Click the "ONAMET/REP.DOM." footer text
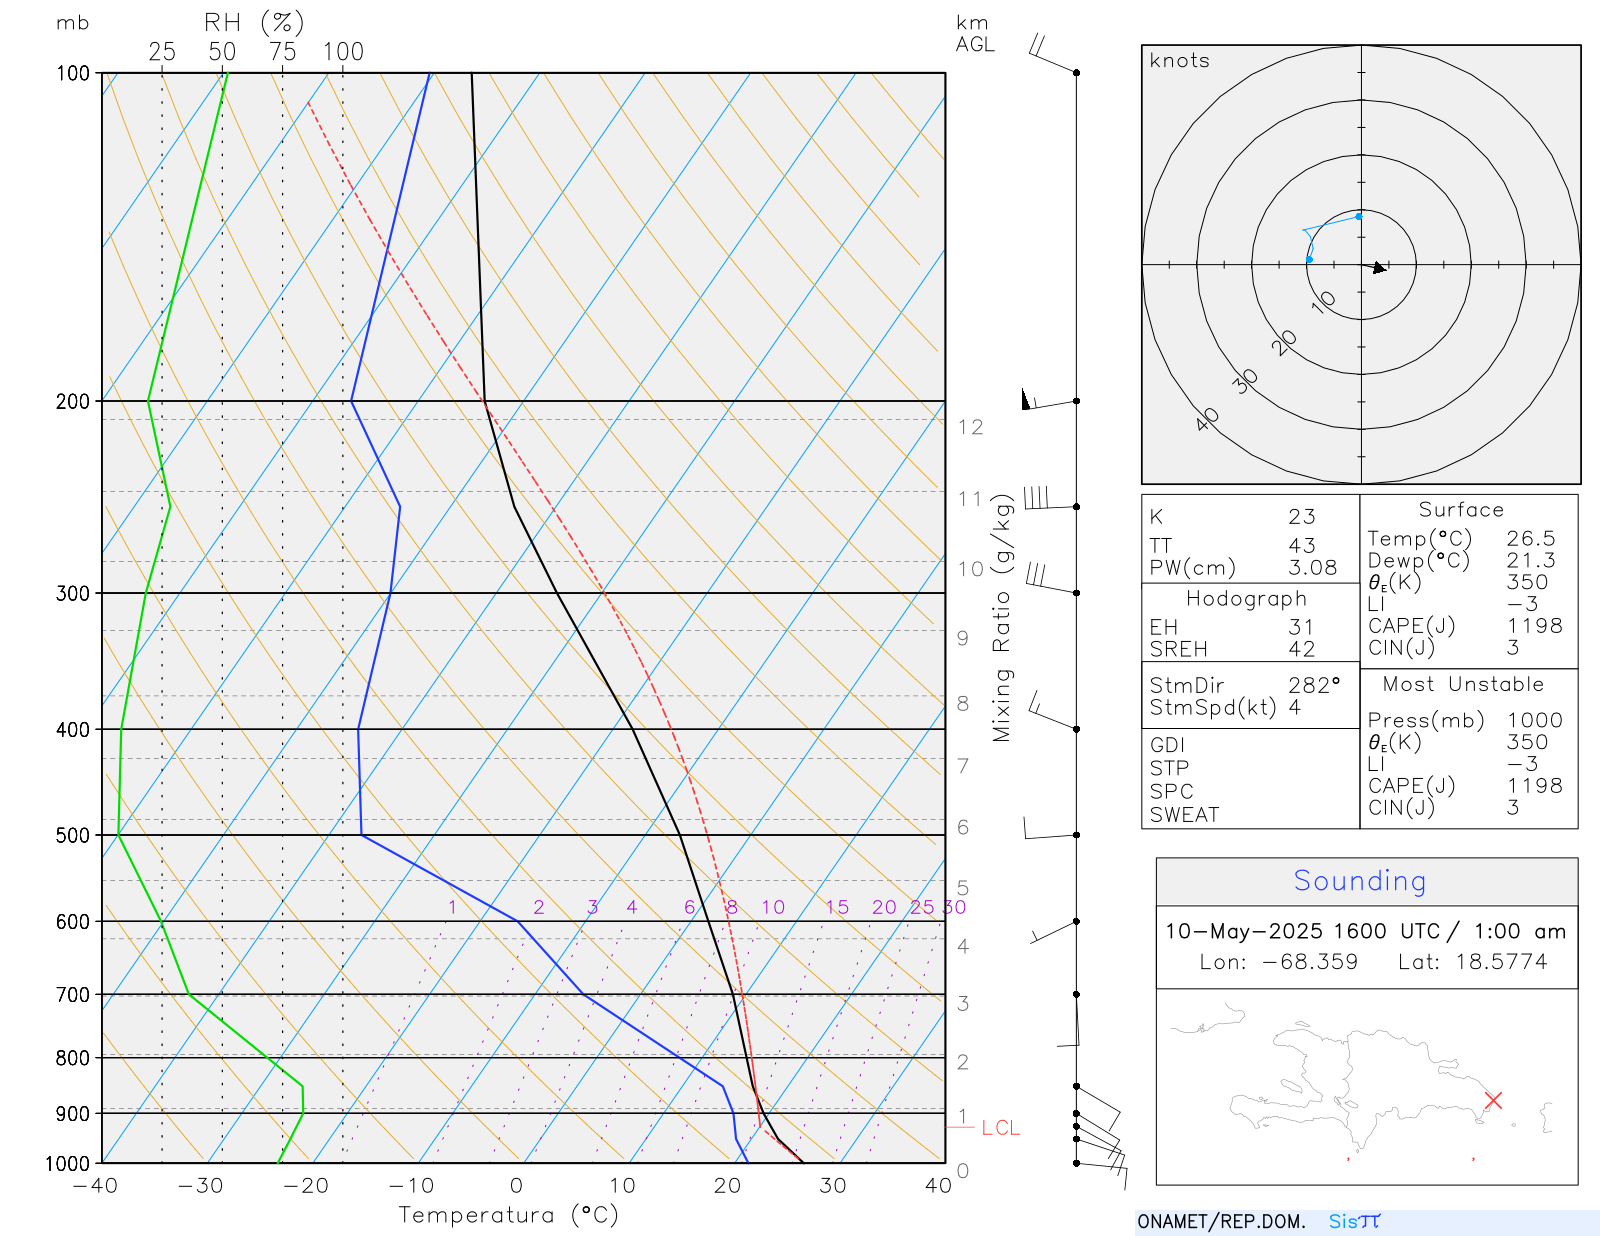The height and width of the screenshot is (1236, 1600). pos(1221,1221)
